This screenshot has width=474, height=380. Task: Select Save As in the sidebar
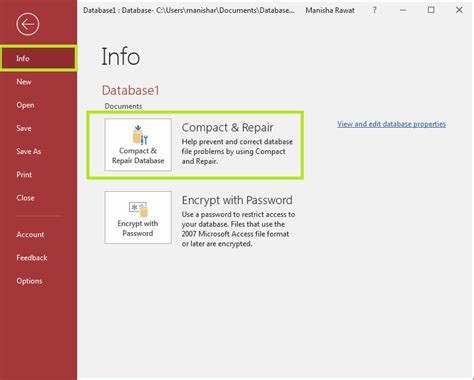point(29,151)
